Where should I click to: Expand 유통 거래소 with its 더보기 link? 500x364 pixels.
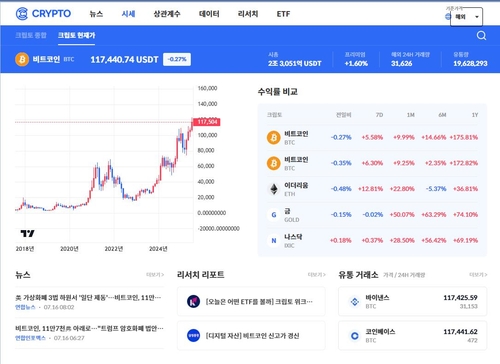click(478, 275)
